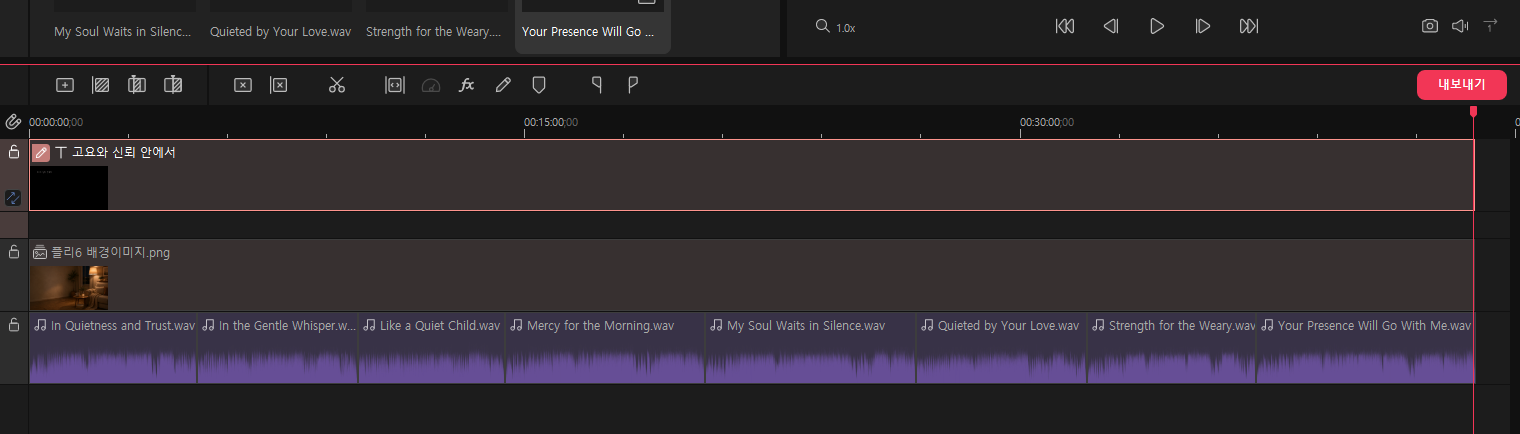The image size is (1520, 434).
Task: Click the add track icon in timeline toolbar
Action: click(65, 85)
